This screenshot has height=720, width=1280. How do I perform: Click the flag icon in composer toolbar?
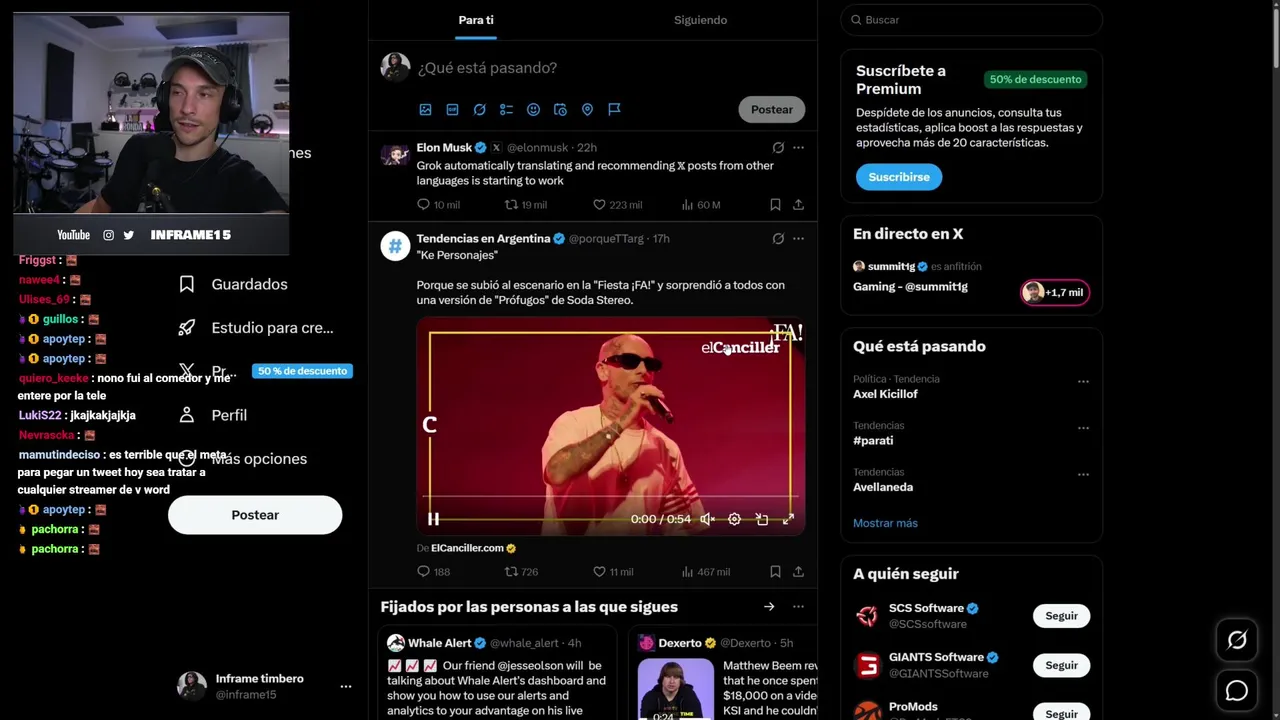pos(614,109)
